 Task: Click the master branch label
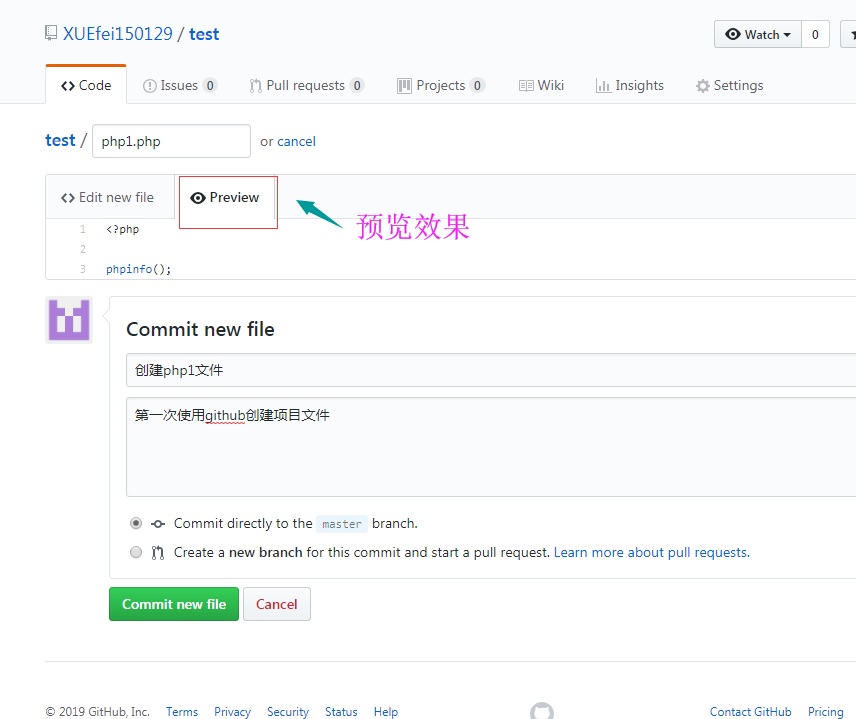click(x=342, y=524)
